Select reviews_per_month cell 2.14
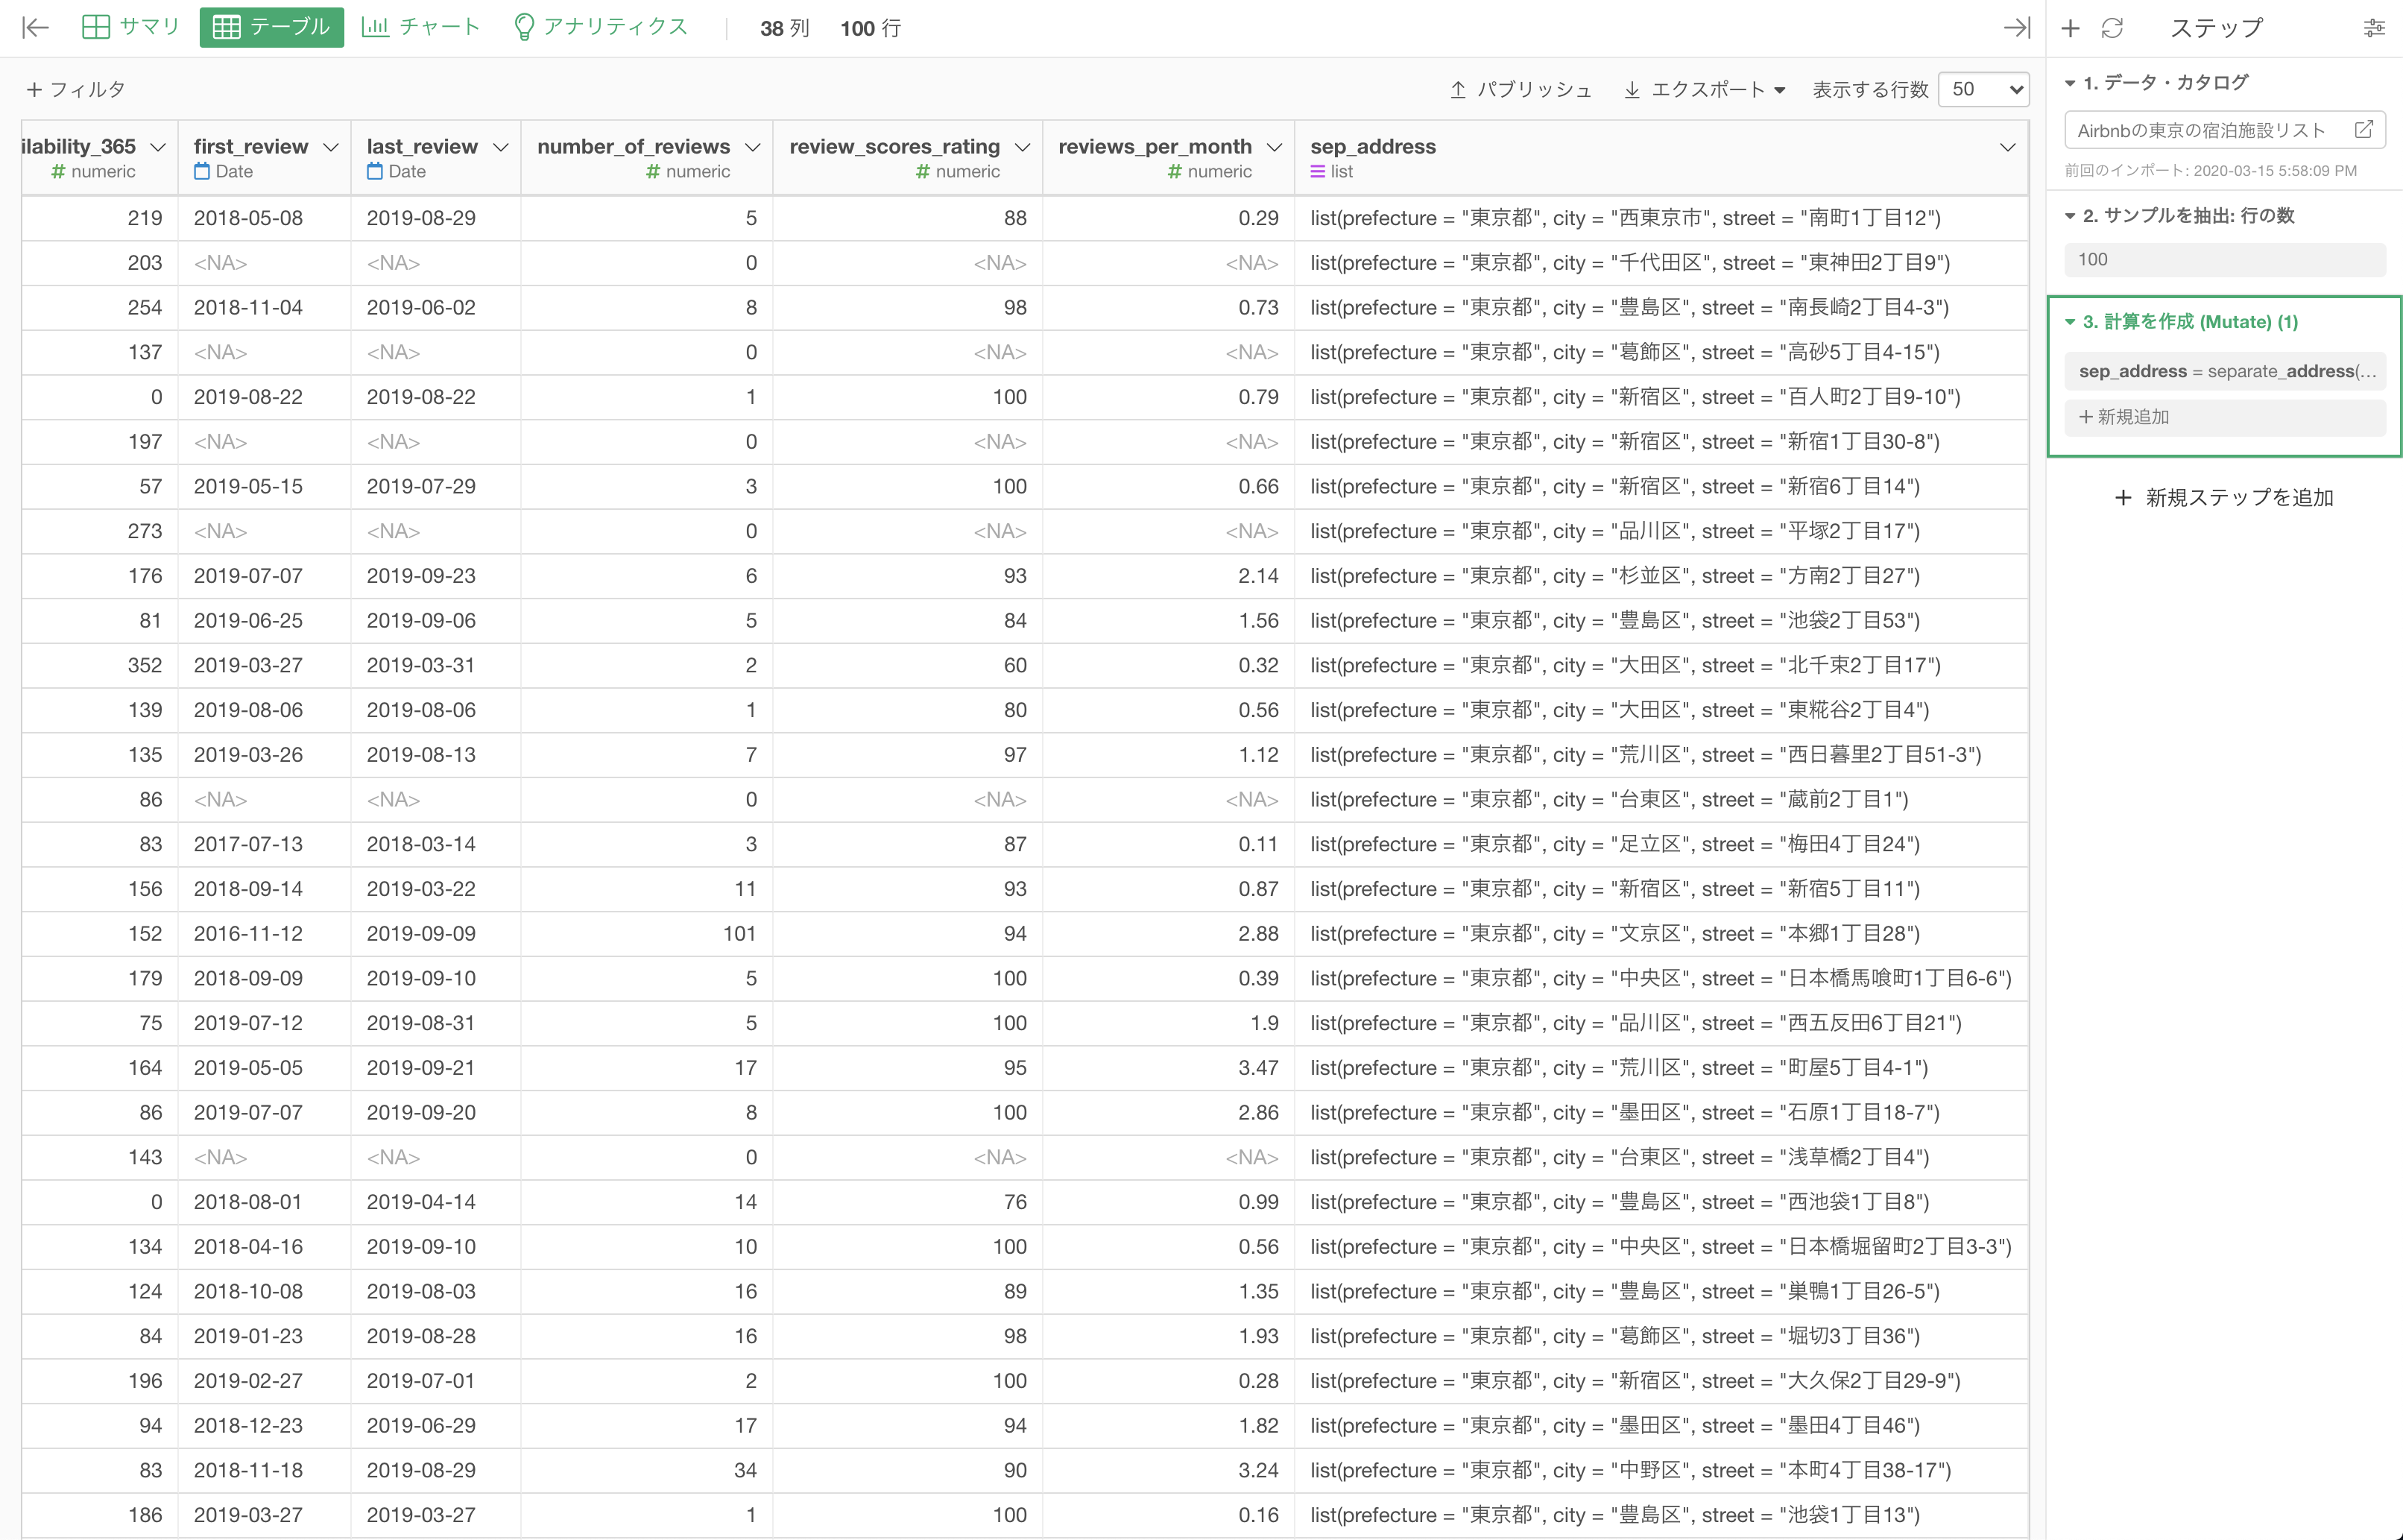This screenshot has width=2403, height=1540. click(1168, 576)
